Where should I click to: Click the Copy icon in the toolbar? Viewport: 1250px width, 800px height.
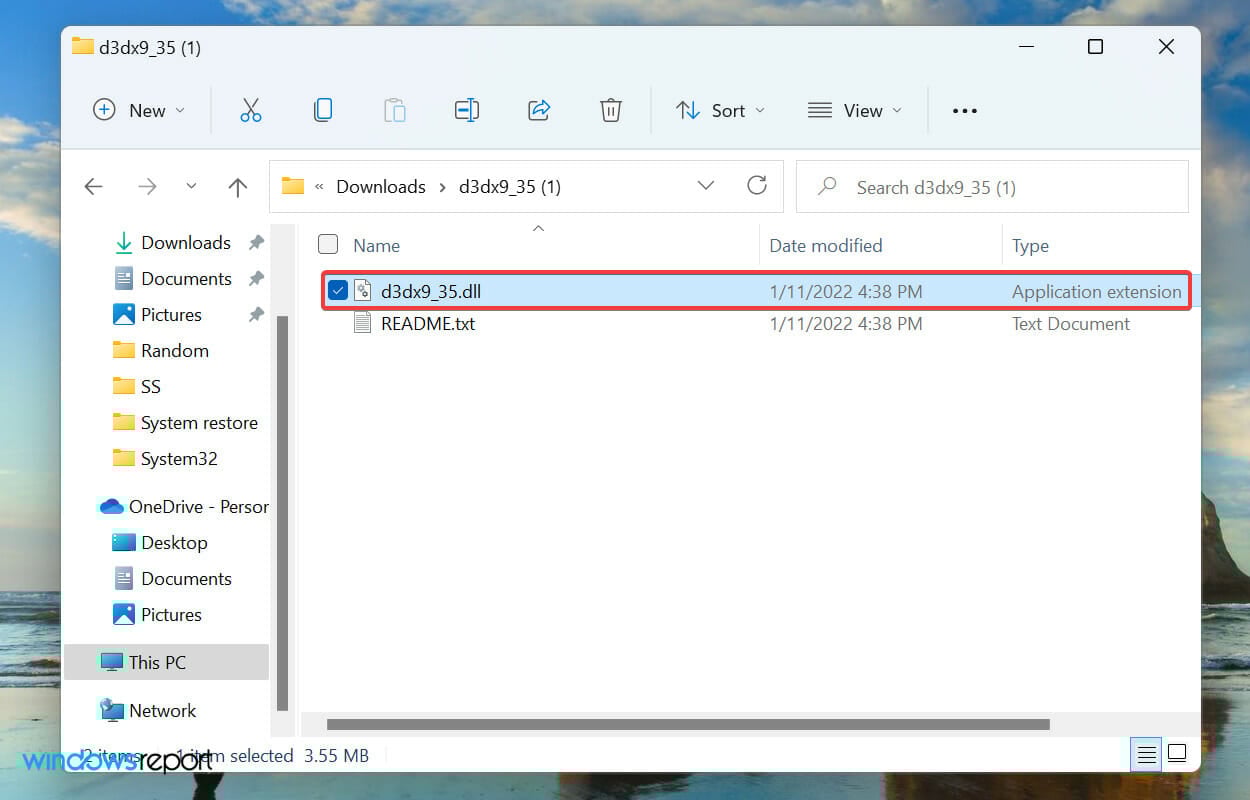323,110
